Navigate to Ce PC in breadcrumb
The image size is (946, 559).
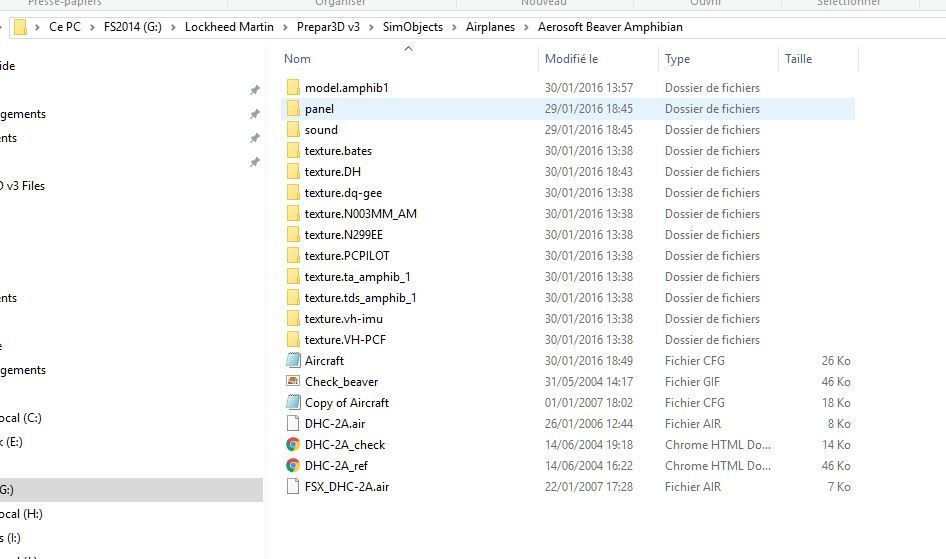65,27
